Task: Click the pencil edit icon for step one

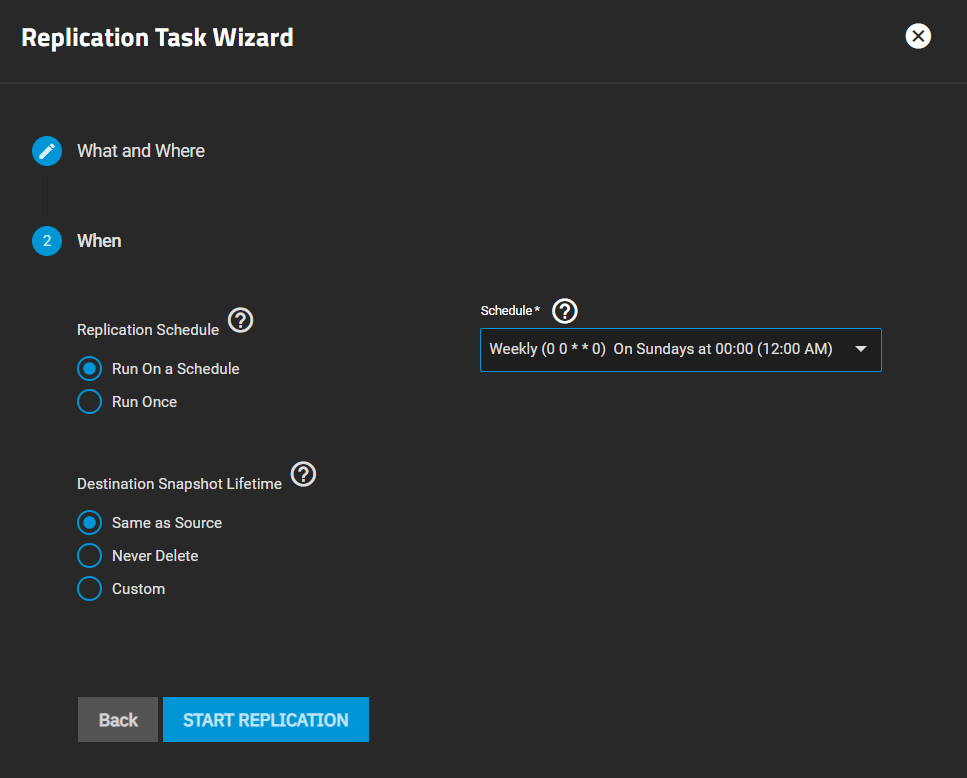Action: coord(47,151)
